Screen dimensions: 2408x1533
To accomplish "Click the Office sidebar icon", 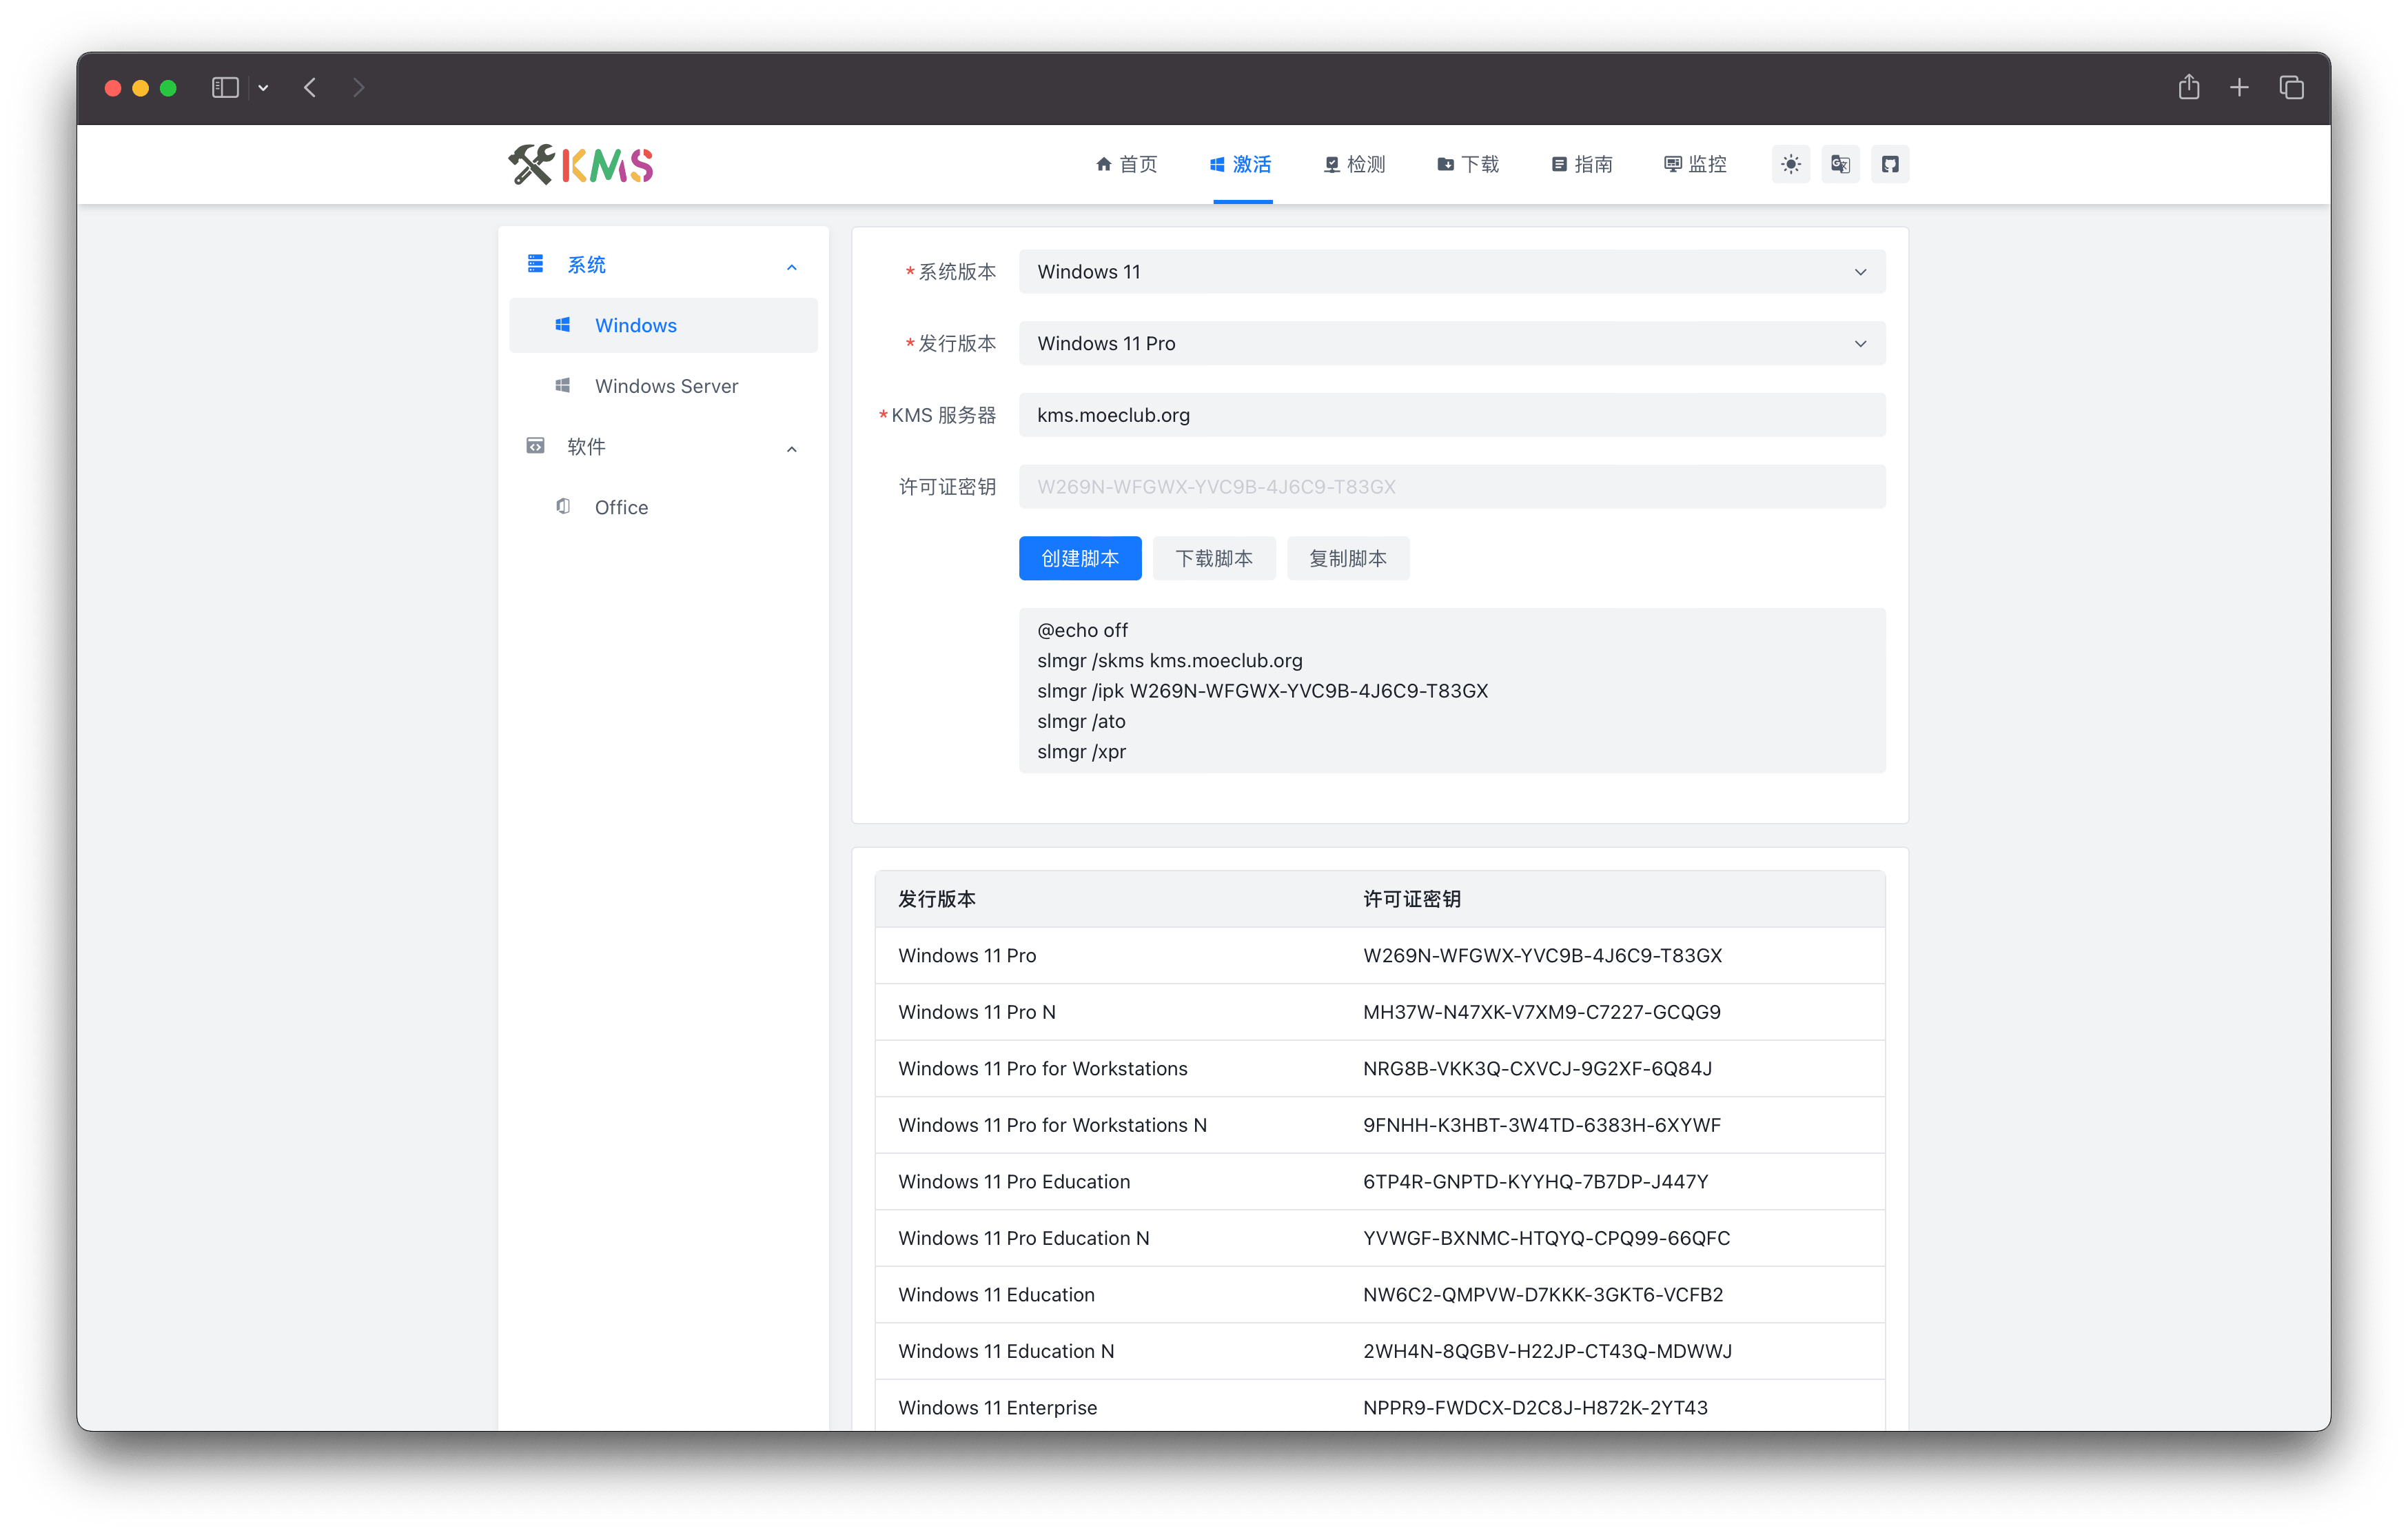I will pos(563,506).
